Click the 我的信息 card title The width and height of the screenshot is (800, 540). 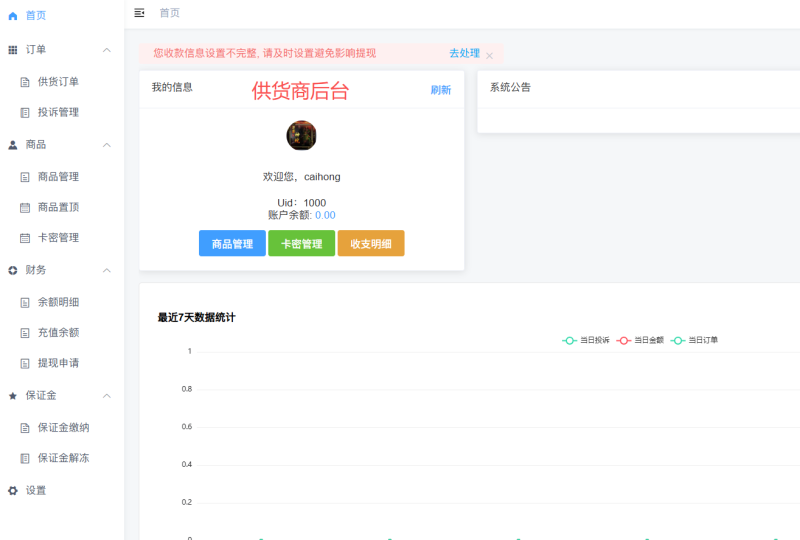[172, 87]
